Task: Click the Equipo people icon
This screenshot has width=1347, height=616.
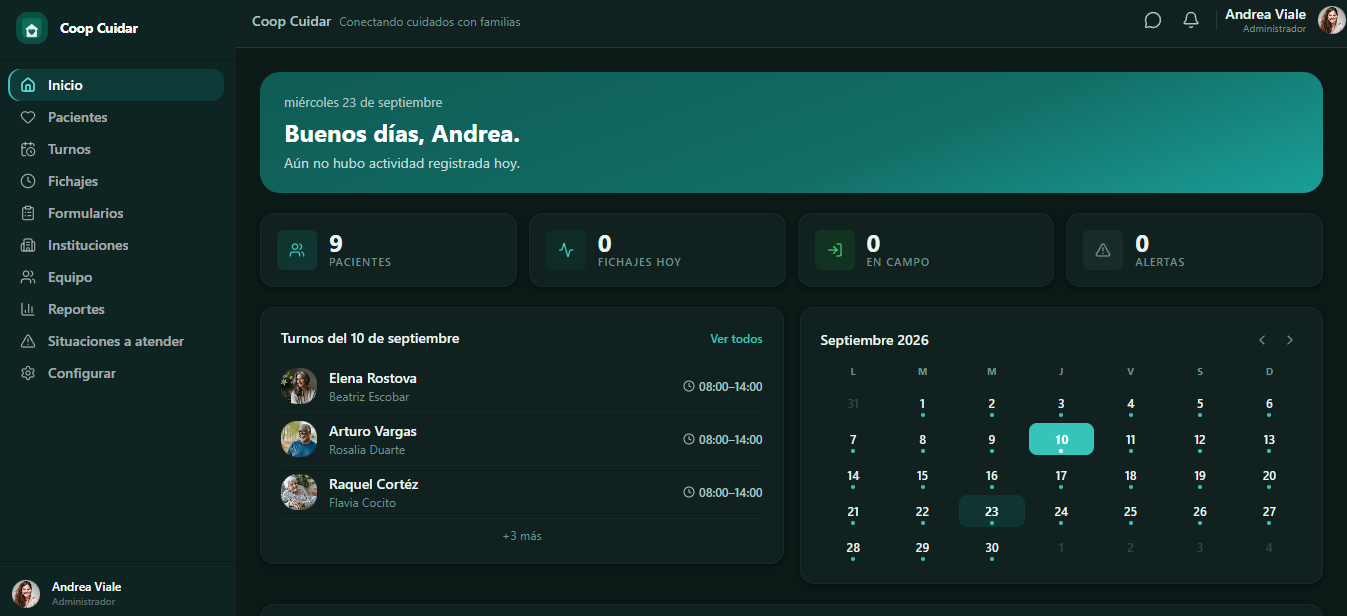Action: pyautogui.click(x=28, y=277)
